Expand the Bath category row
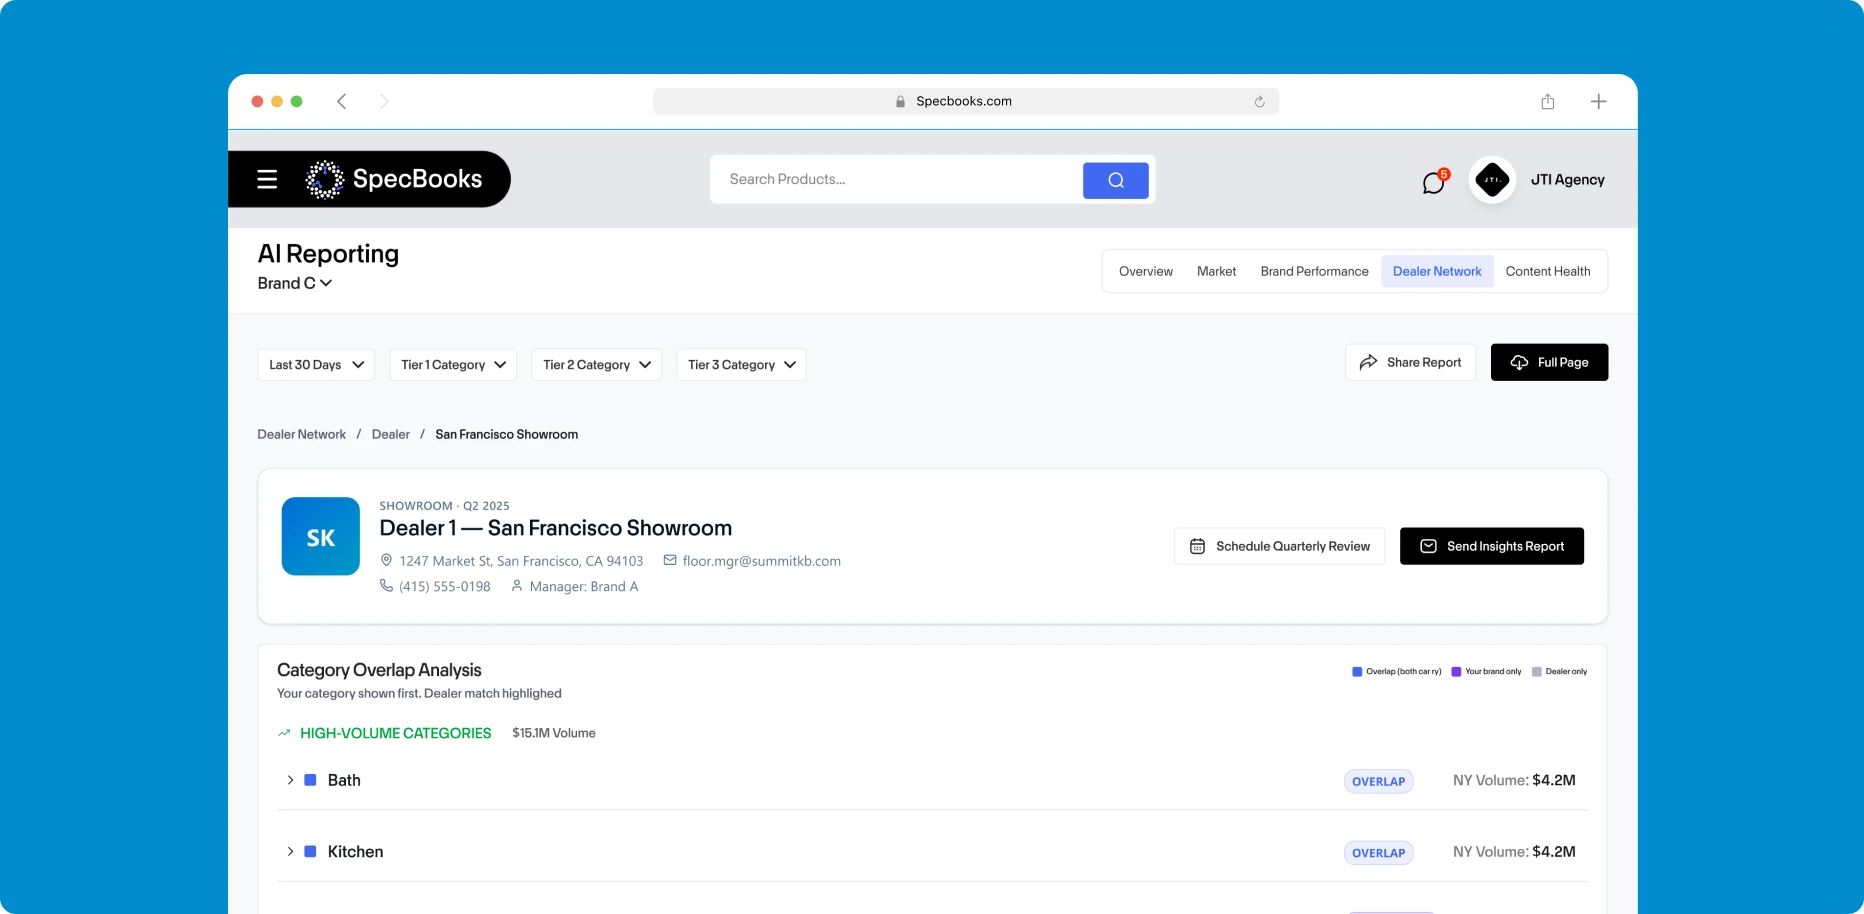This screenshot has height=914, width=1864. pos(290,780)
